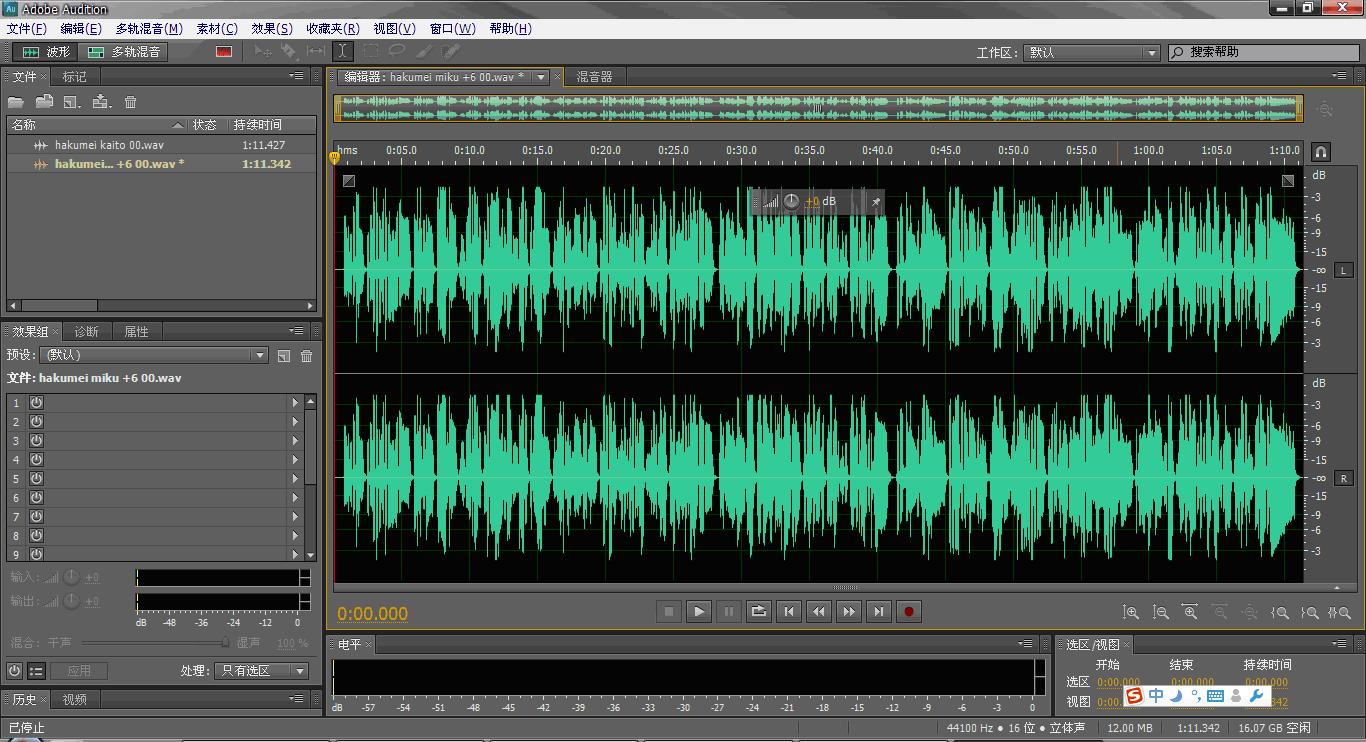Toggle power for effect slot 3

tap(36, 440)
